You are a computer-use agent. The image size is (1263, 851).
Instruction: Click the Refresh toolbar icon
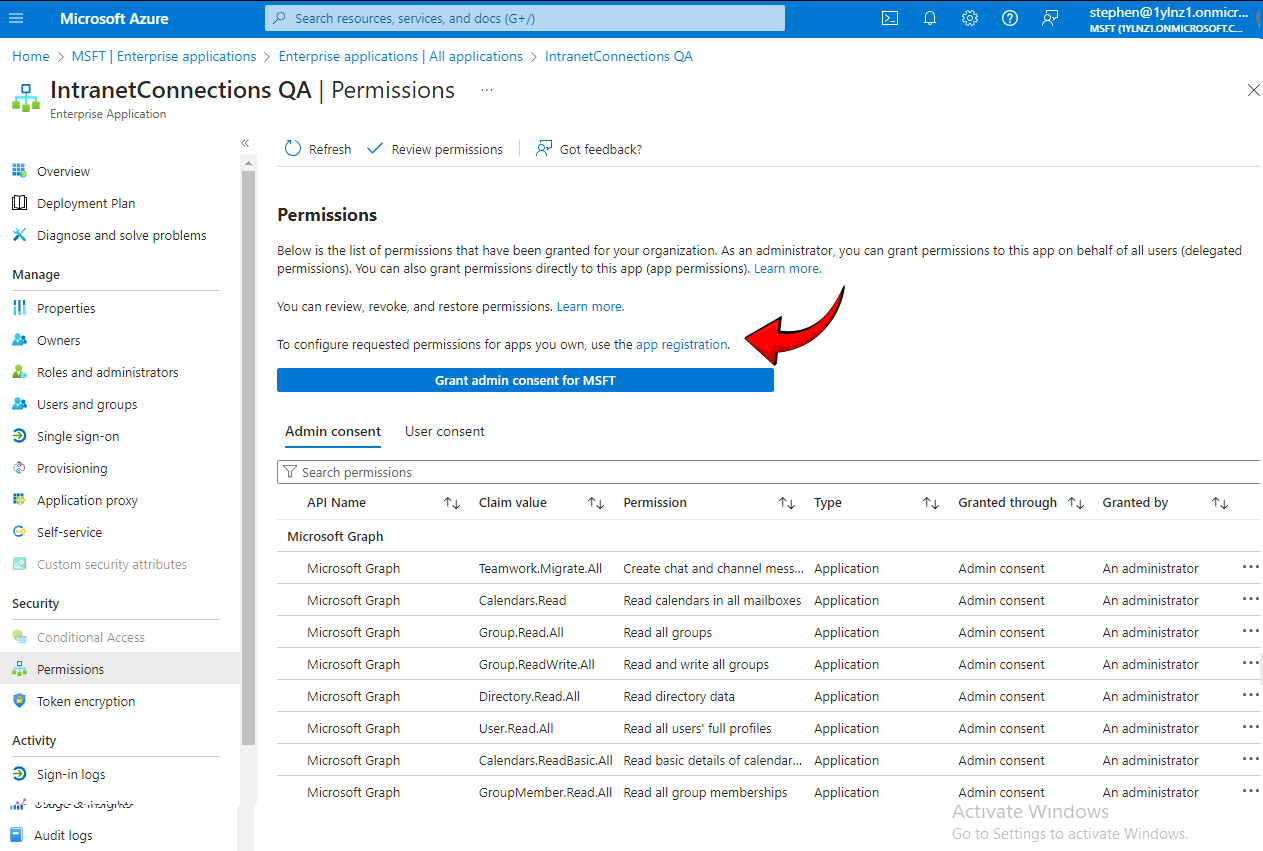pos(293,149)
